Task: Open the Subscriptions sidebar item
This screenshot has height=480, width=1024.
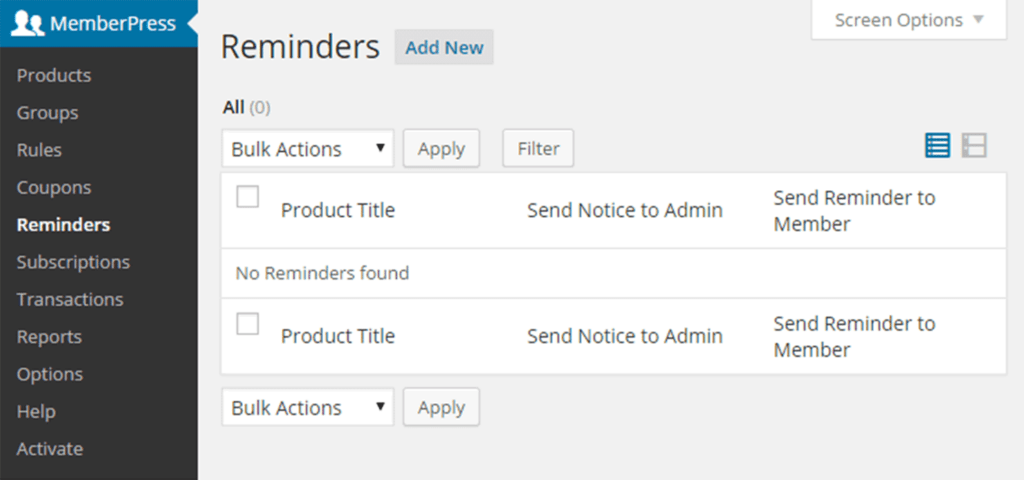Action: pos(73,263)
